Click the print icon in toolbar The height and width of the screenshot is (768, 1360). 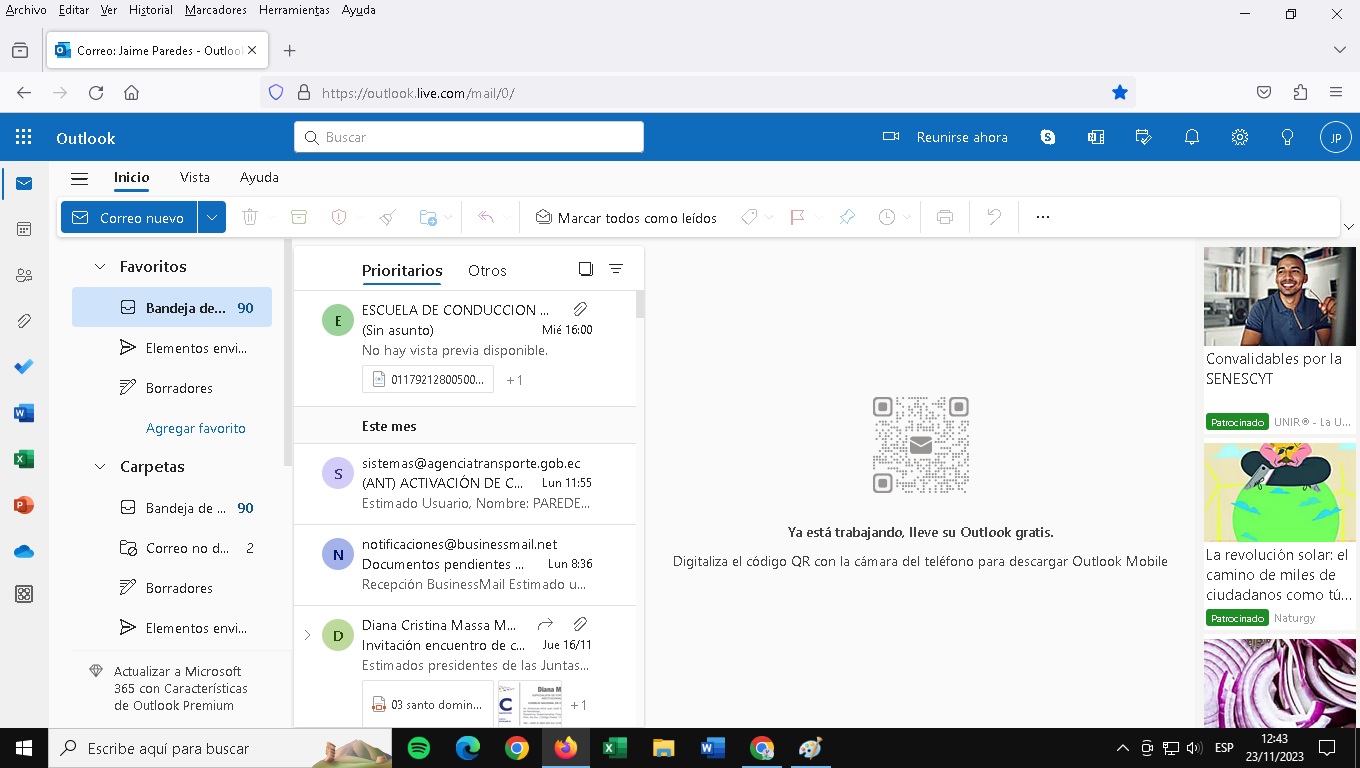[x=945, y=217]
